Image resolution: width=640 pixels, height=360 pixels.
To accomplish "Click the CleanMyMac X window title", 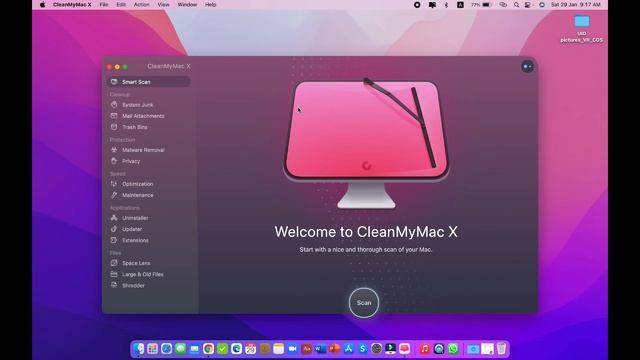I will click(x=169, y=66).
